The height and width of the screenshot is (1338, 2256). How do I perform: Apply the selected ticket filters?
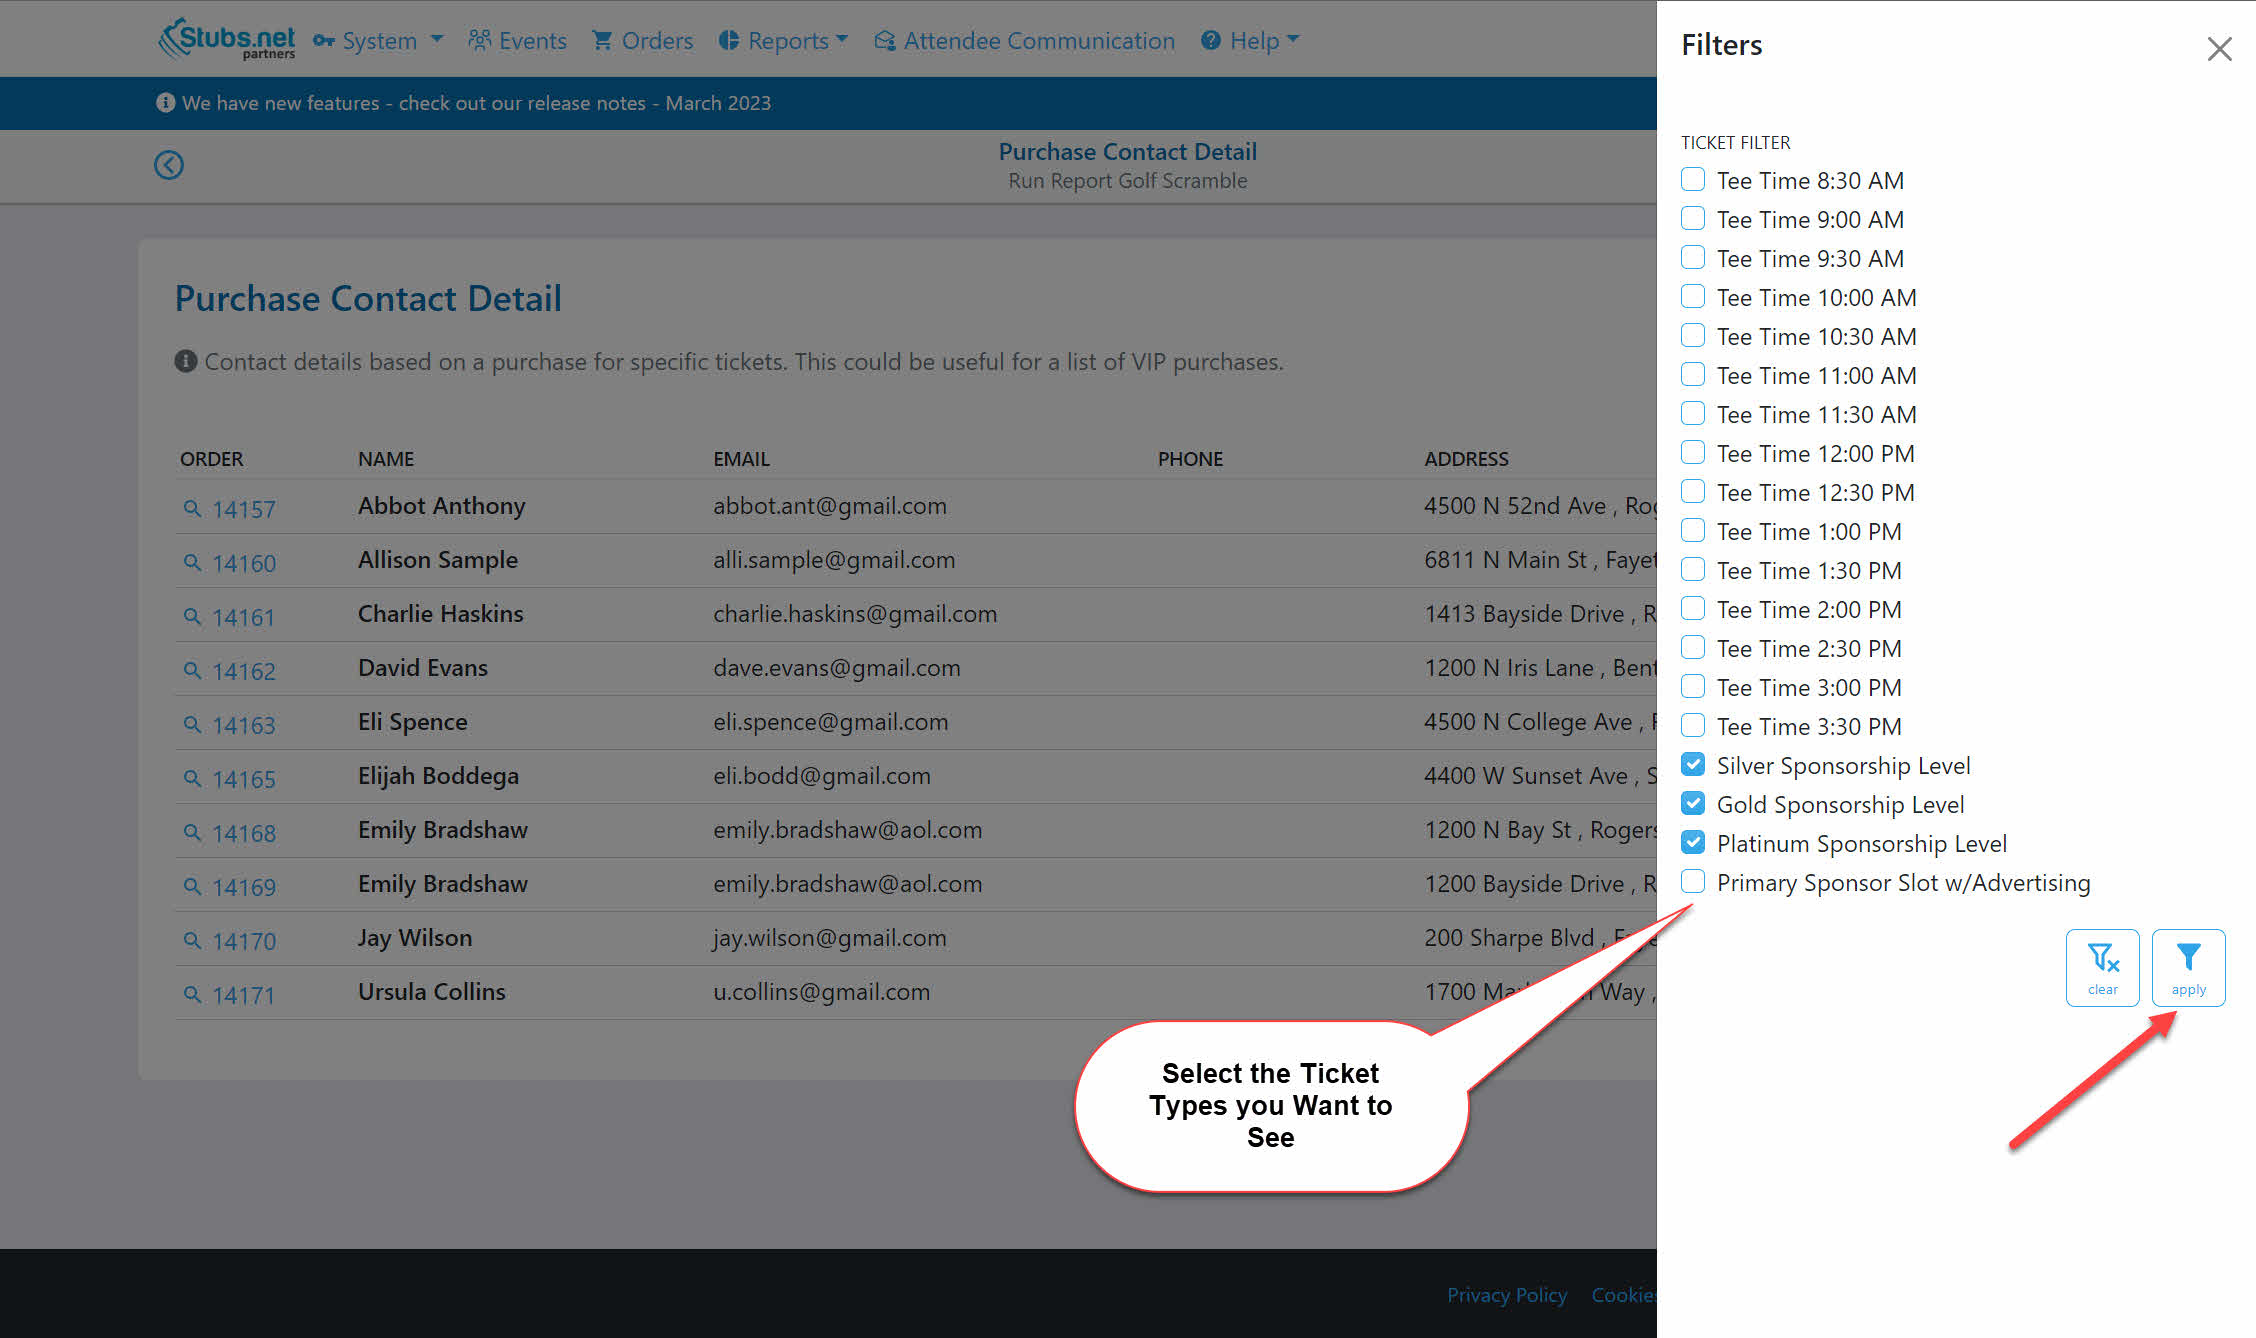pyautogui.click(x=2188, y=967)
